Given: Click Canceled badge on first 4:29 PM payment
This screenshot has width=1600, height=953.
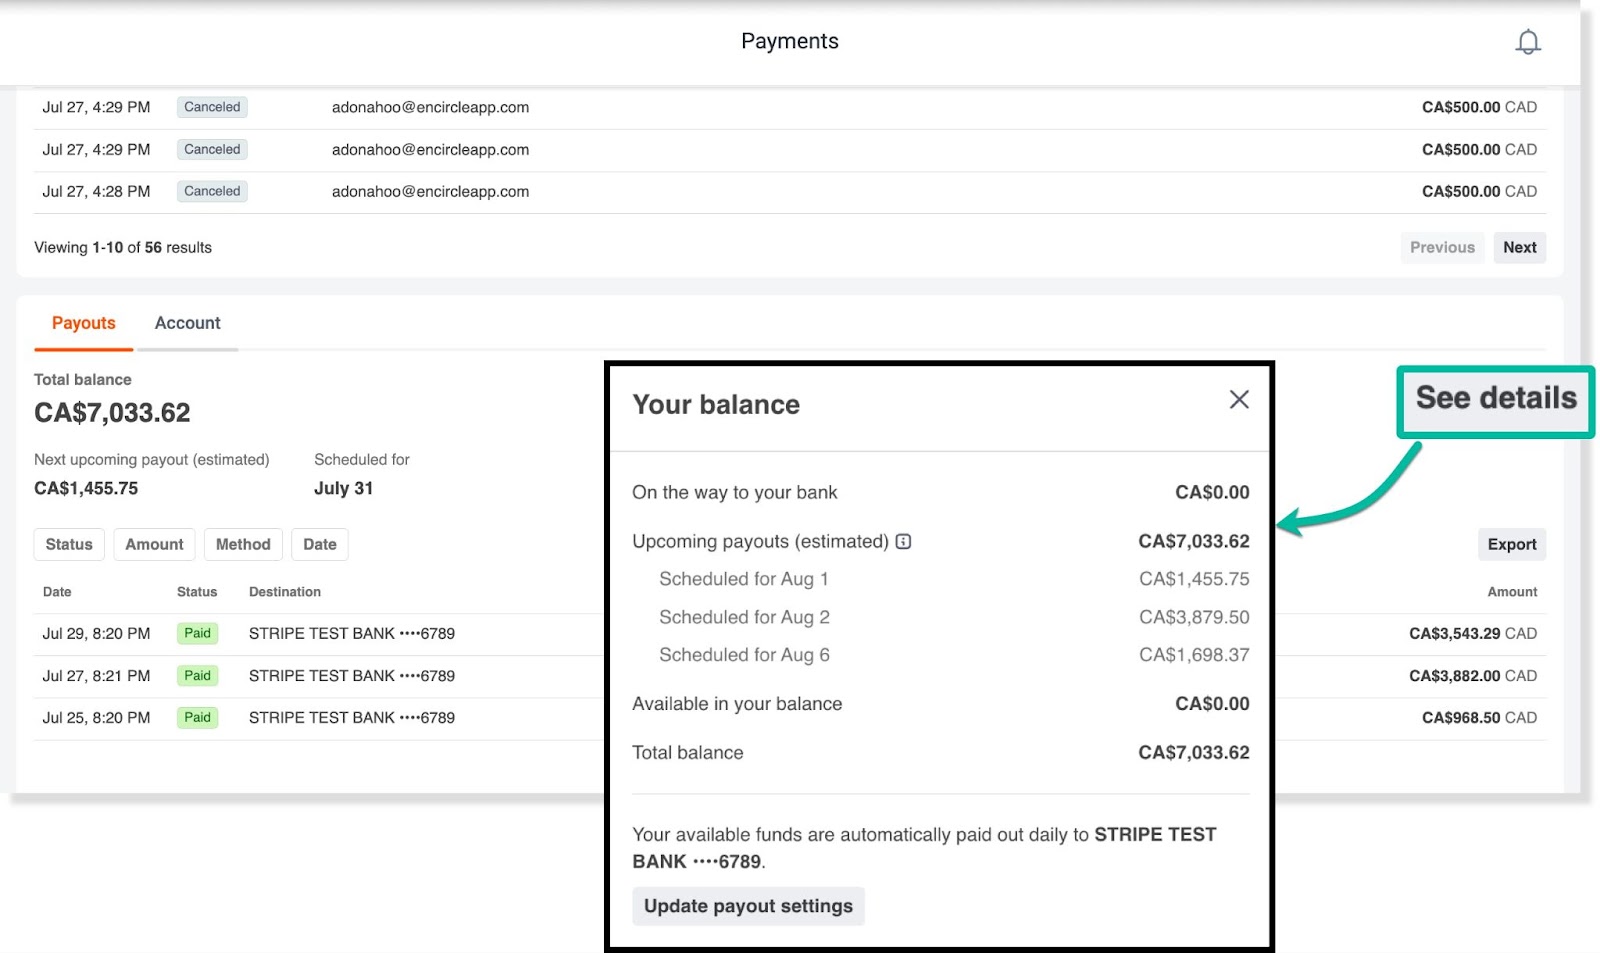Looking at the screenshot, I should pos(212,107).
